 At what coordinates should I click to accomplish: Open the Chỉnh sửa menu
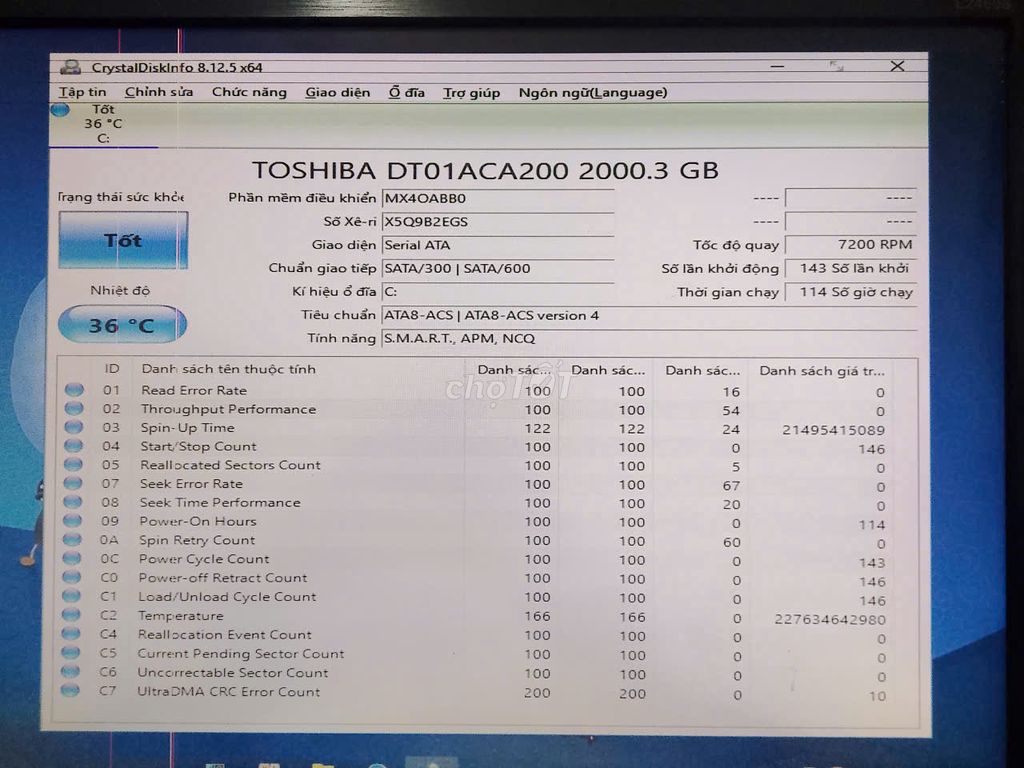159,92
